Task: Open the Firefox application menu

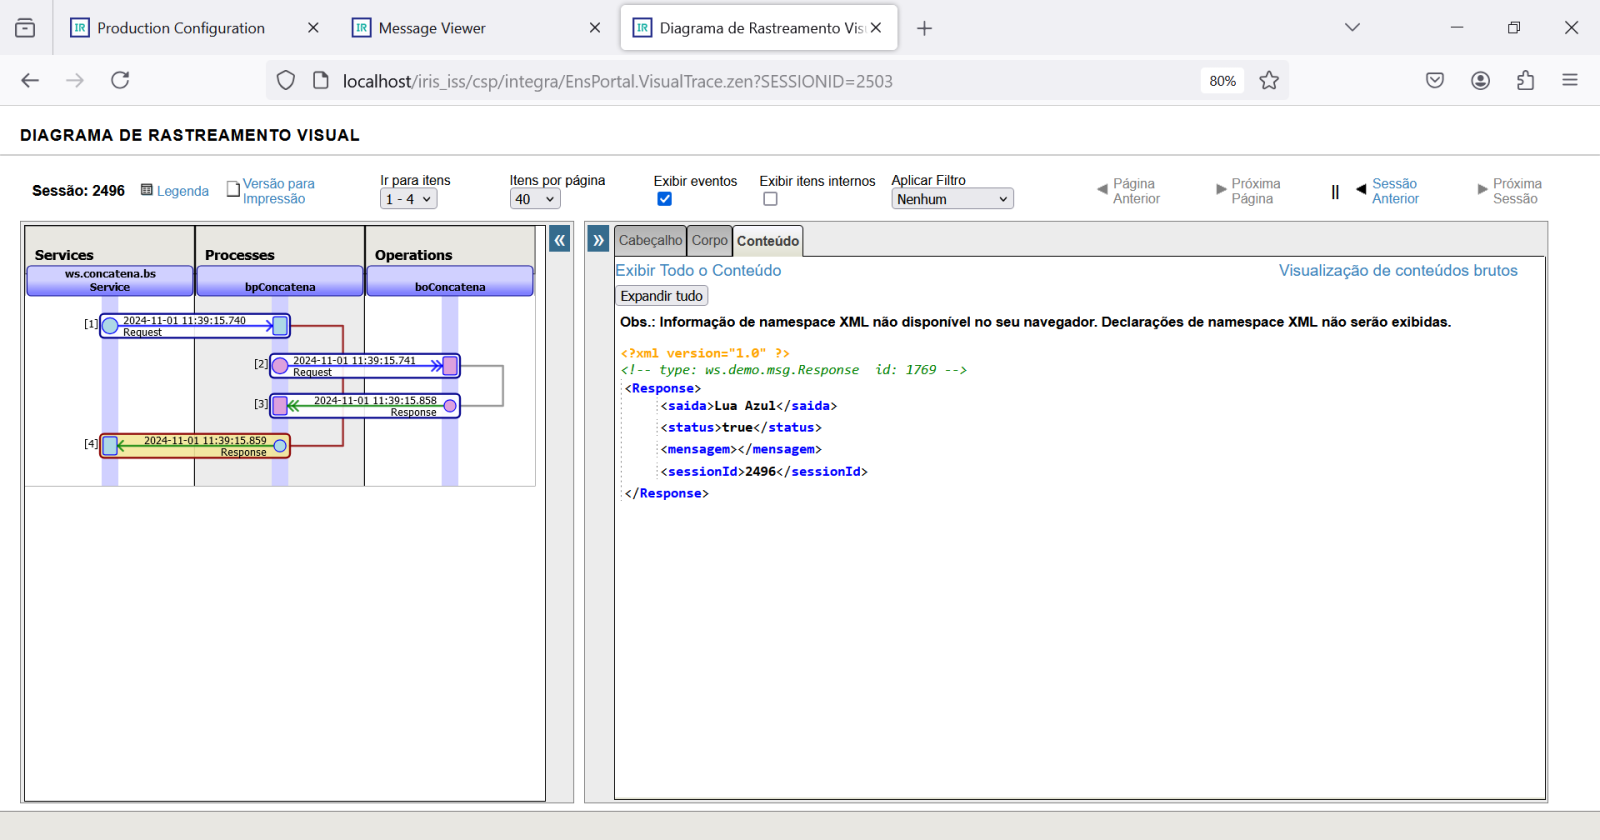Action: (1569, 81)
